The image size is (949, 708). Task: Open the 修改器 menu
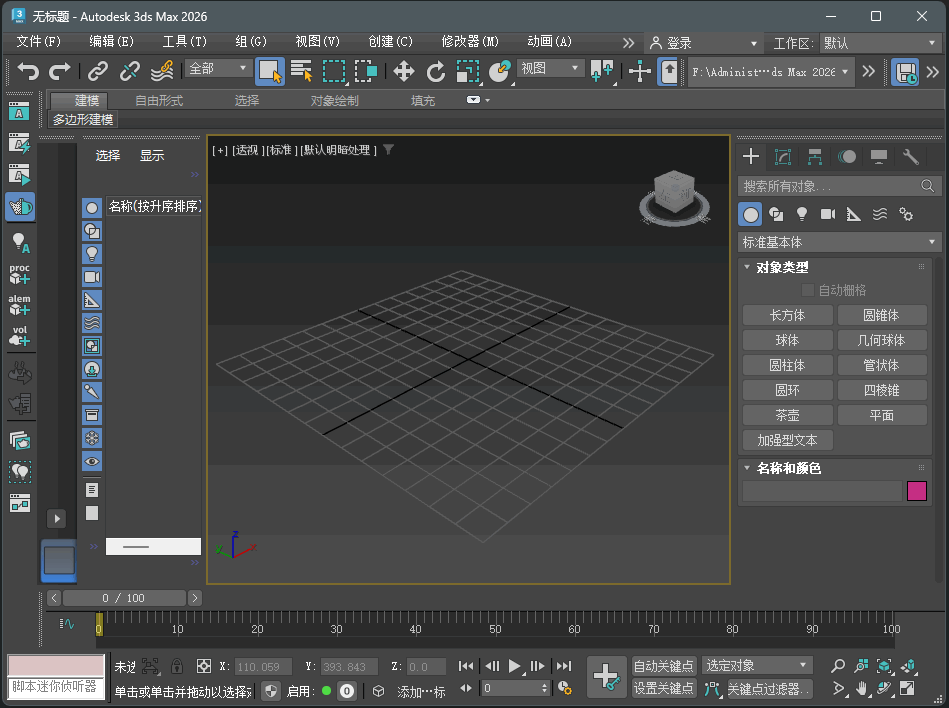468,43
